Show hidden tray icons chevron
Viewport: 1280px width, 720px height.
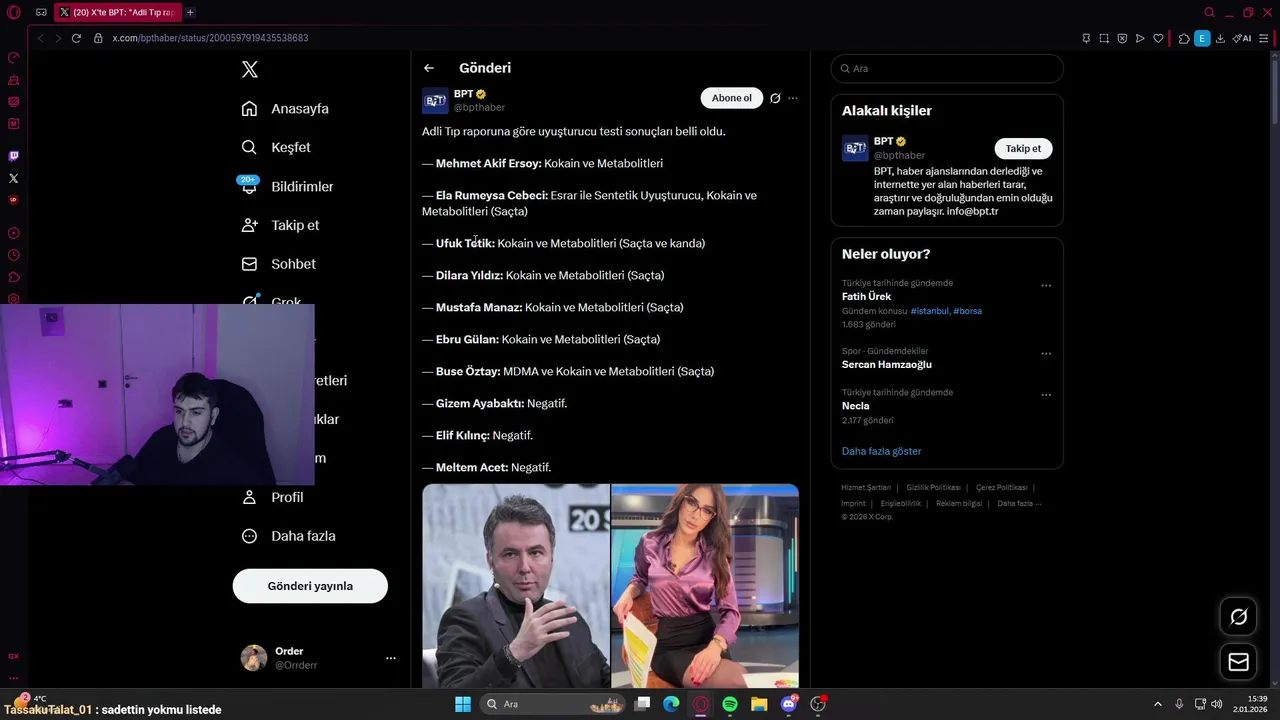click(1158, 704)
